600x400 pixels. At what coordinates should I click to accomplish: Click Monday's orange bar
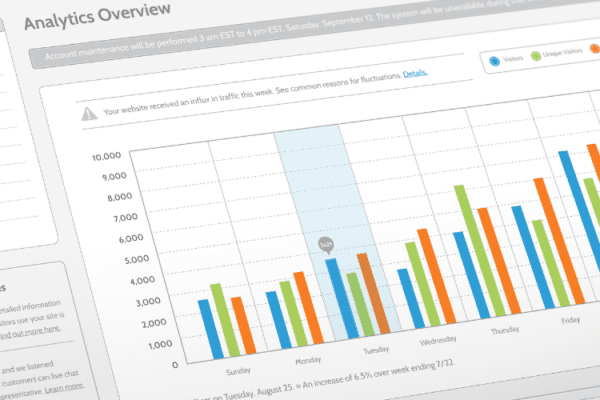(x=308, y=307)
